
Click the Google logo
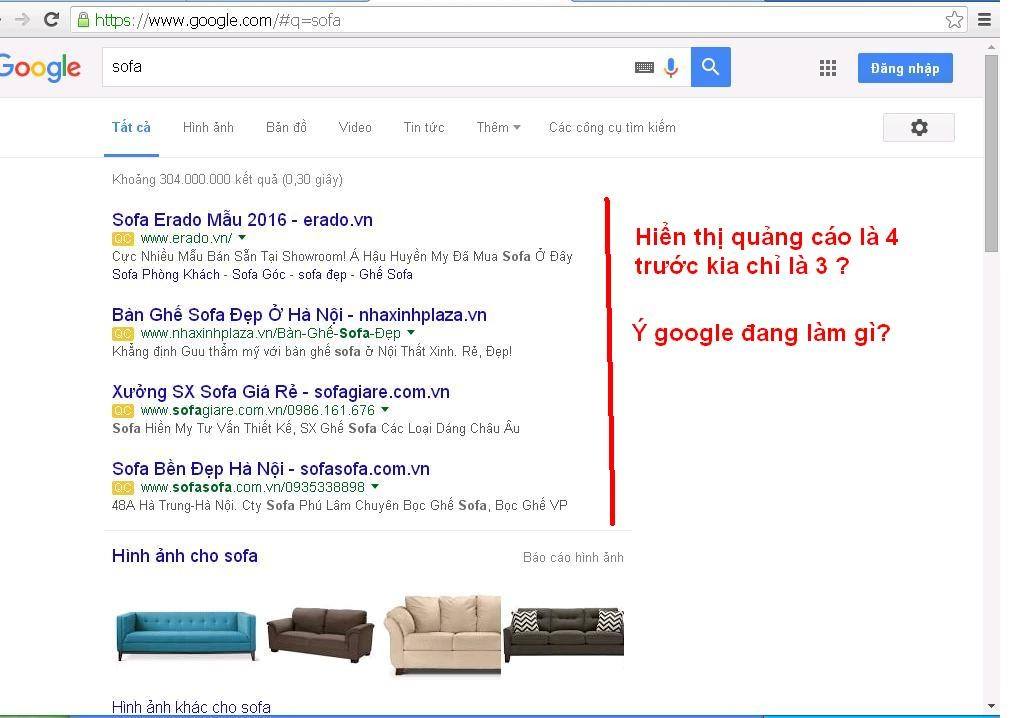click(40, 67)
